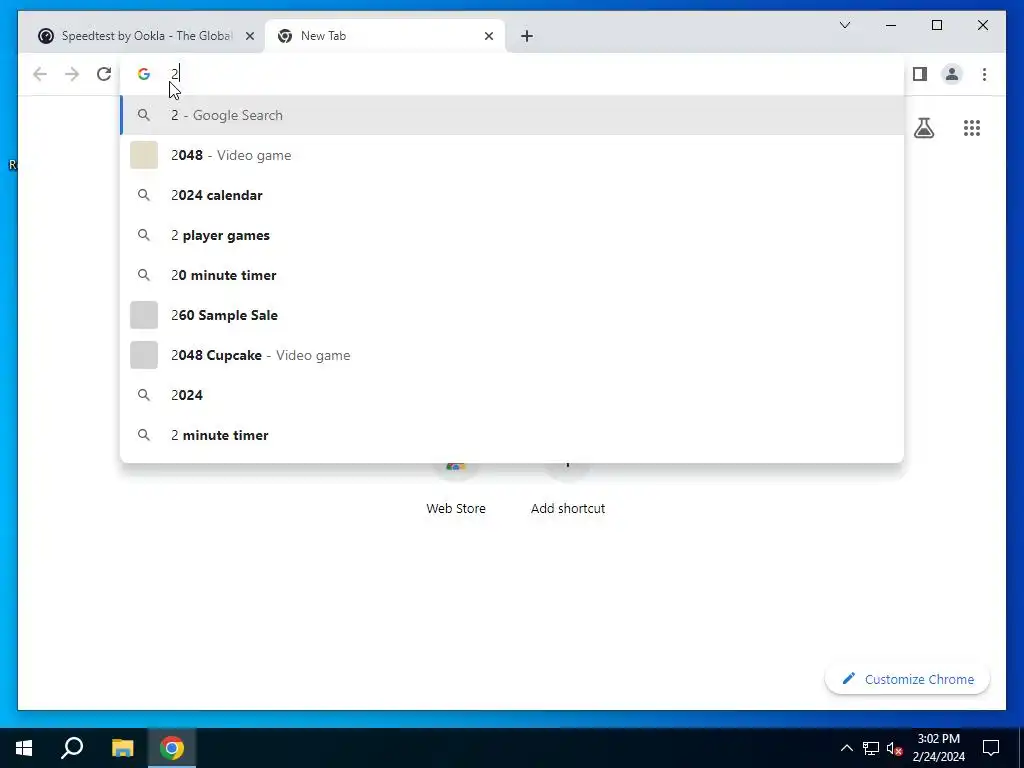1024x768 pixels.
Task: Click magnifier icon beside '20 minute timer'
Action: (144, 275)
